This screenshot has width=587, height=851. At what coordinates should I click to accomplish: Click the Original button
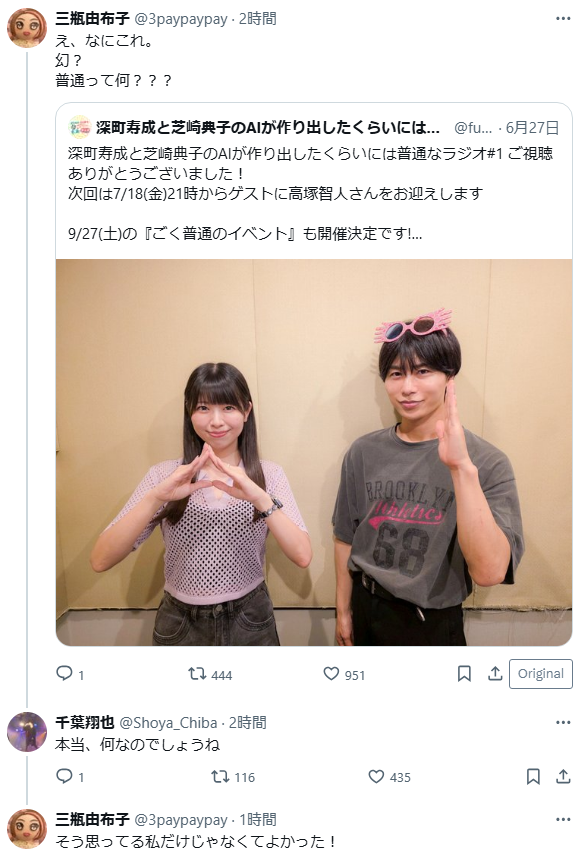[x=540, y=674]
